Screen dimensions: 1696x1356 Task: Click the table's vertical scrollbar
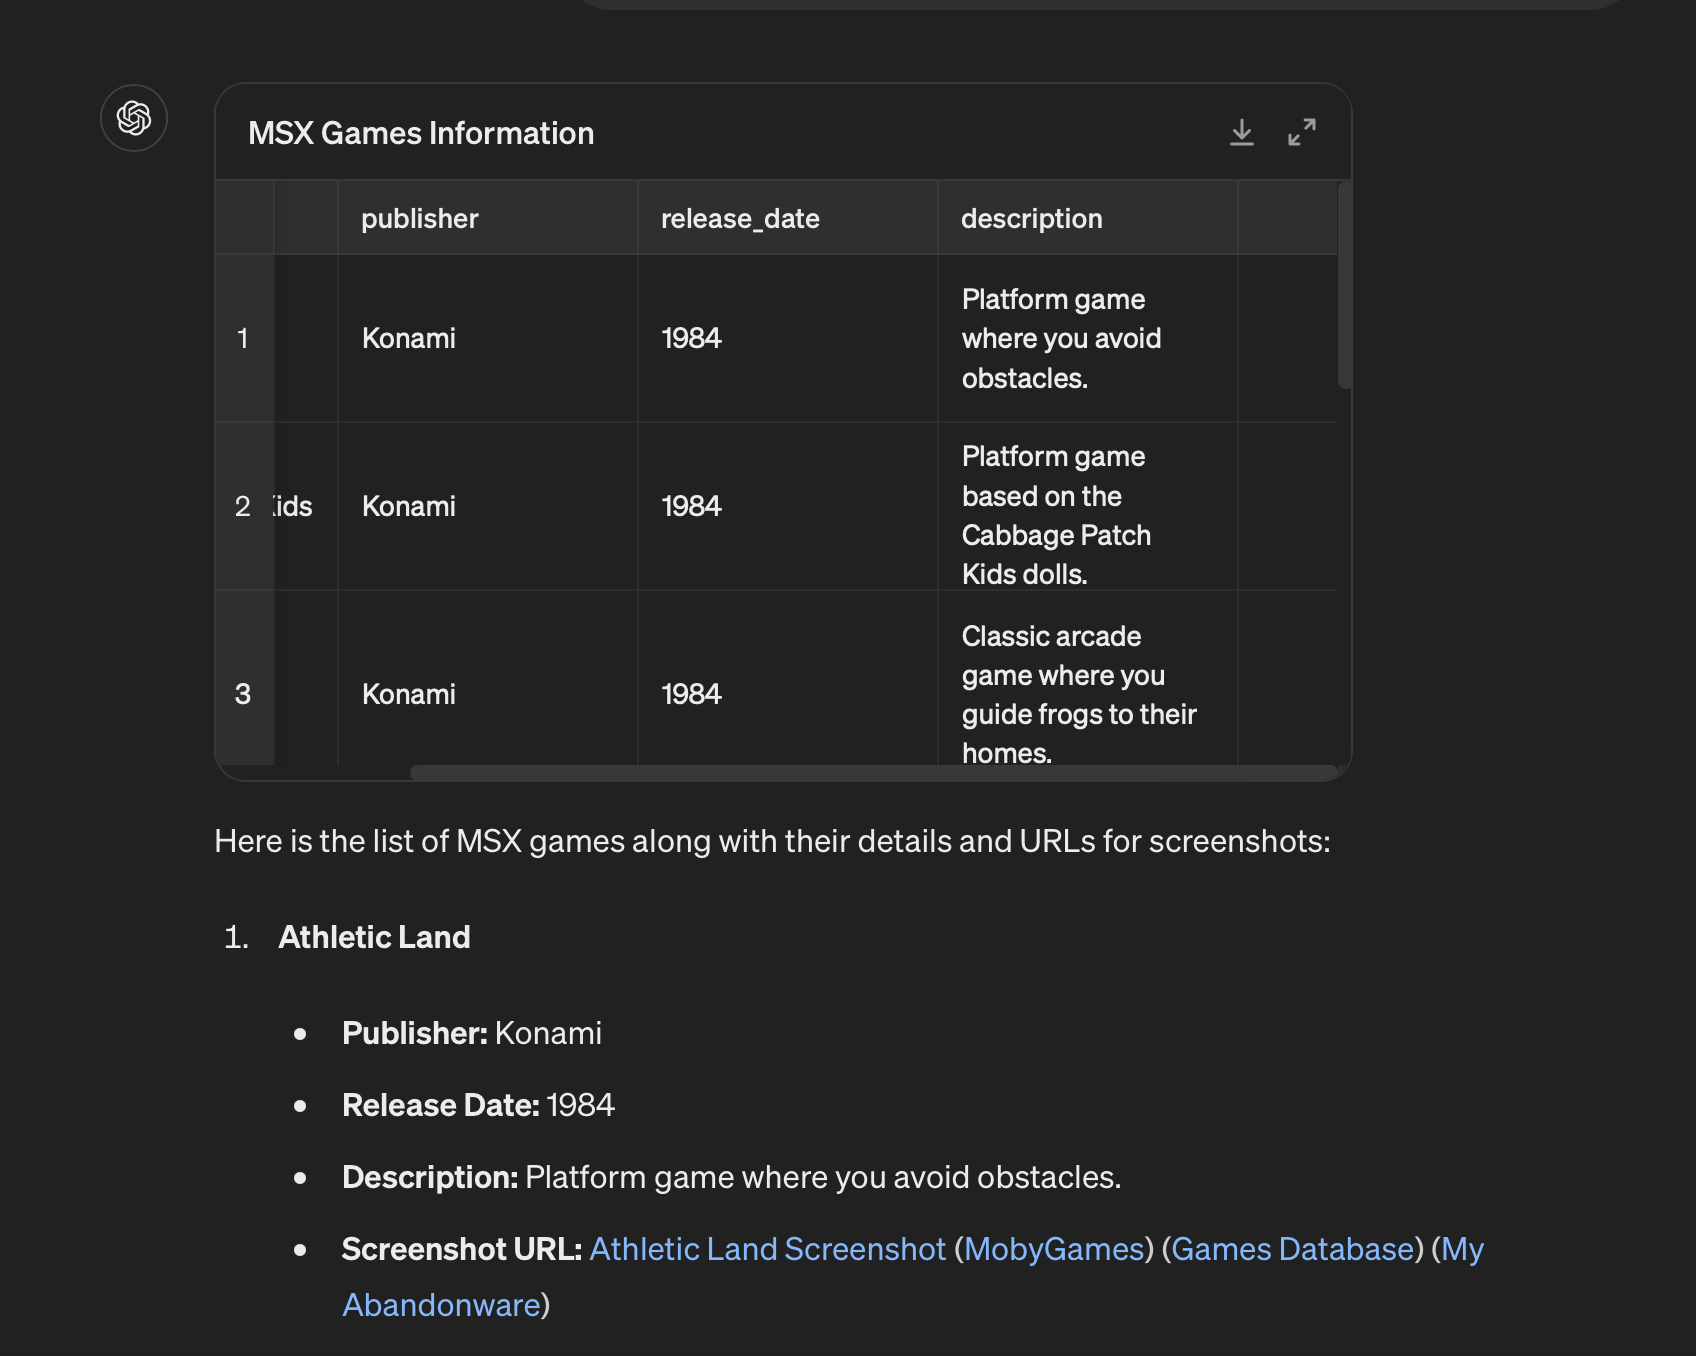coord(1344,285)
